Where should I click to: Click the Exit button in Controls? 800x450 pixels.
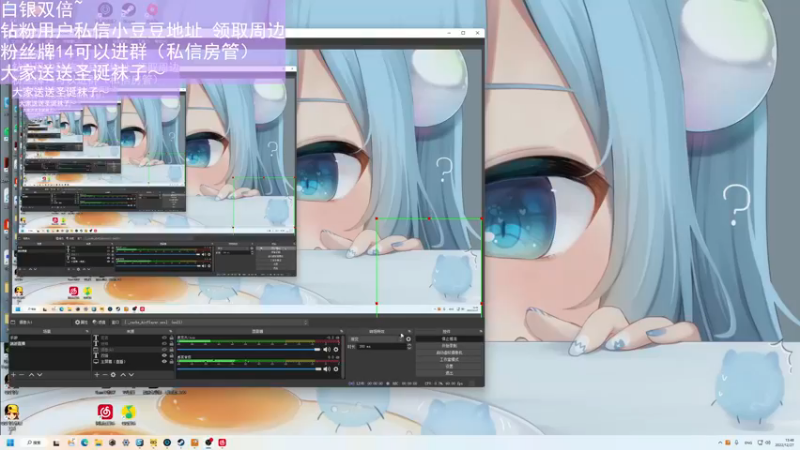(449, 373)
